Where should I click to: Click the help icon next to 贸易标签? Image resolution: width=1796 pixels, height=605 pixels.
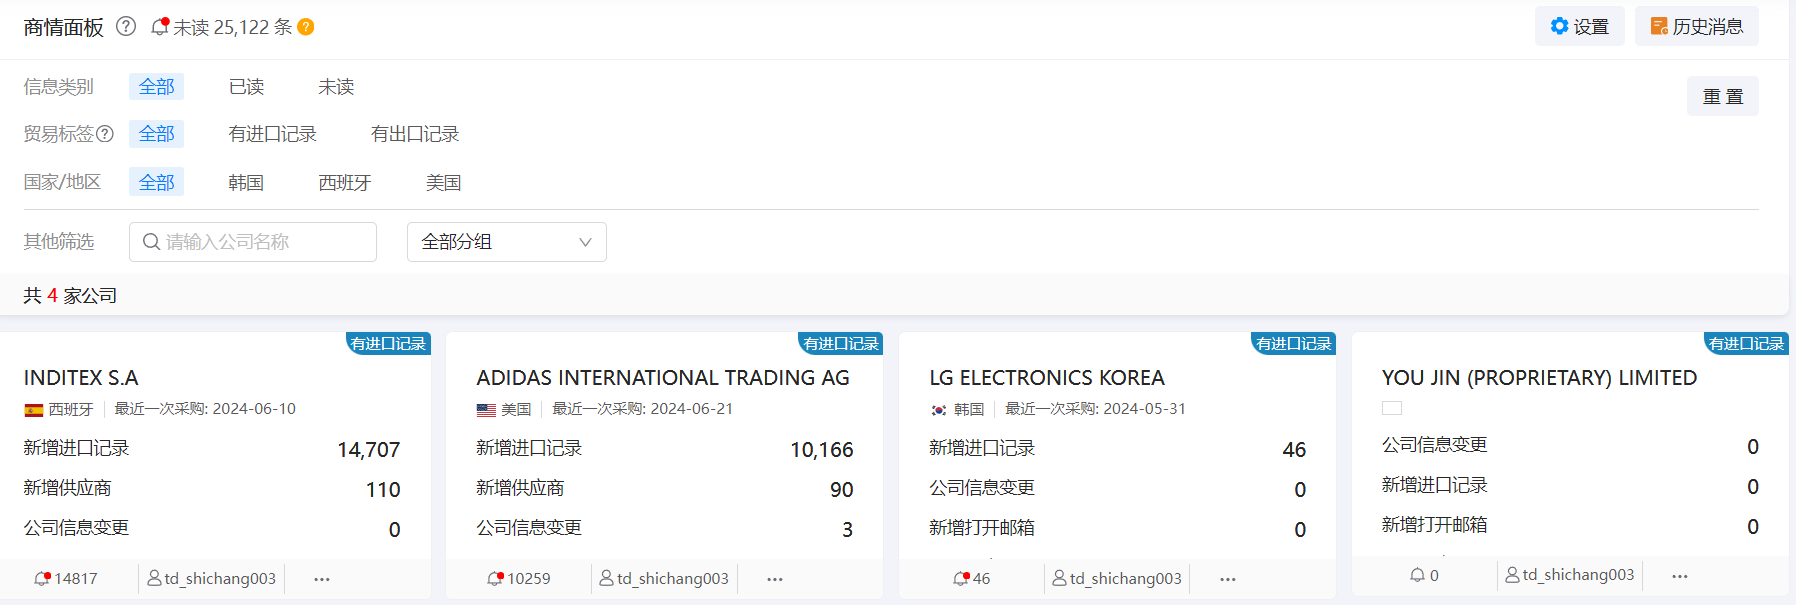[x=105, y=134]
